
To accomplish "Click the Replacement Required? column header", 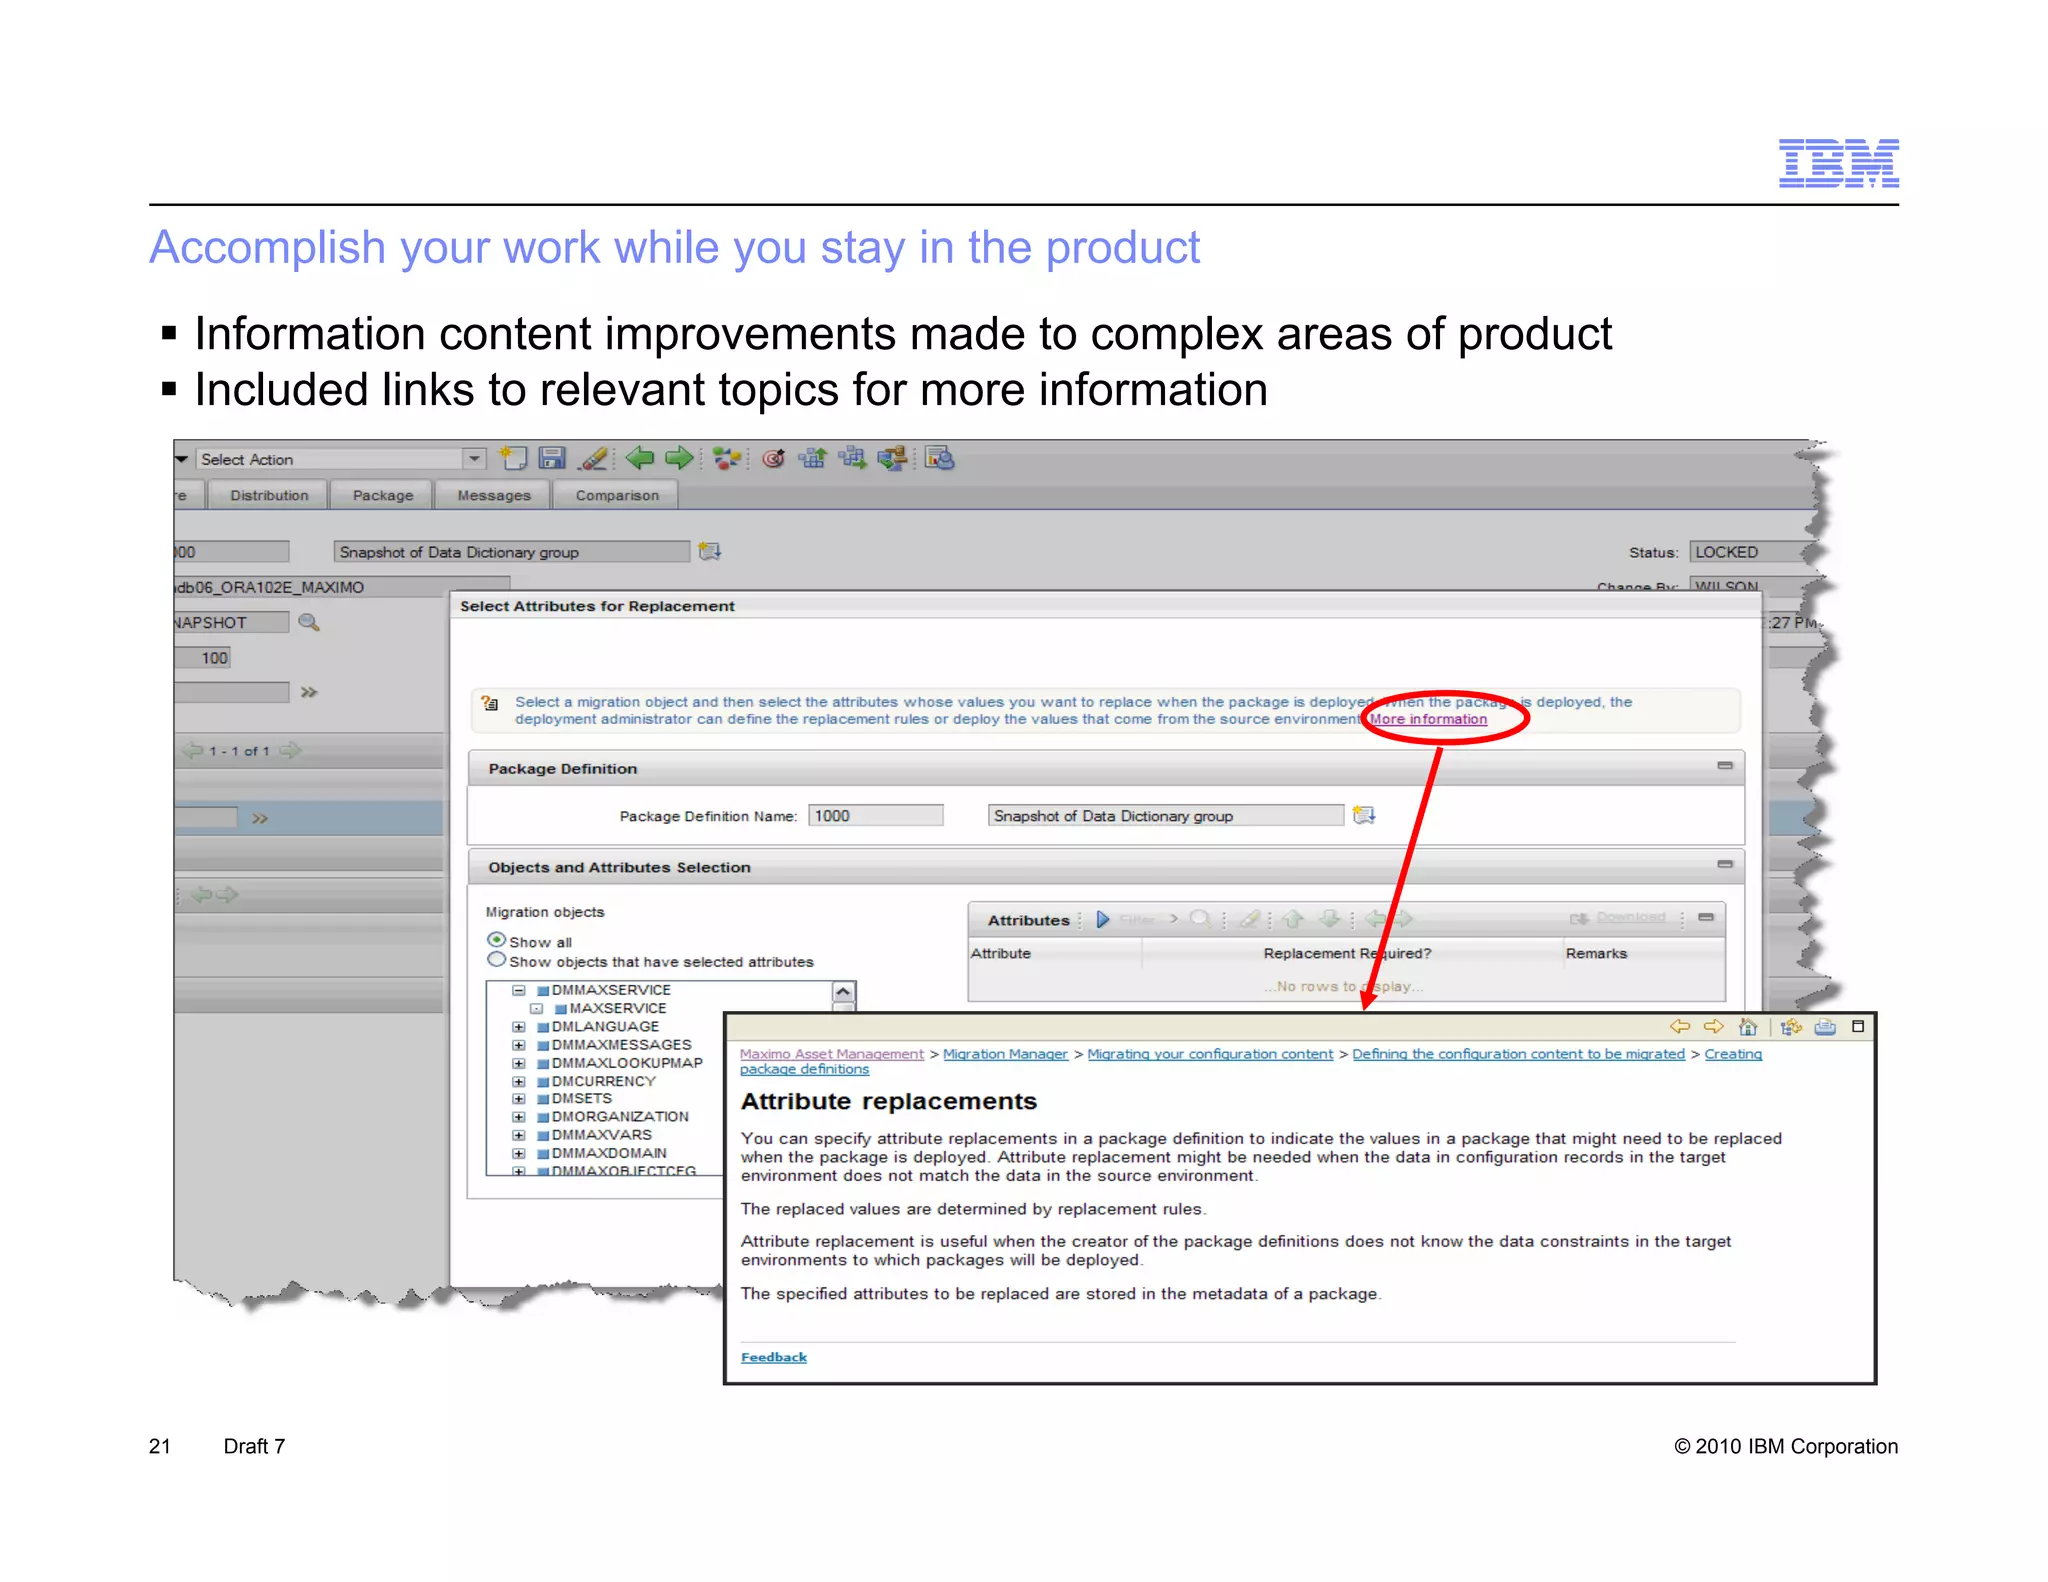I will click(x=1347, y=953).
